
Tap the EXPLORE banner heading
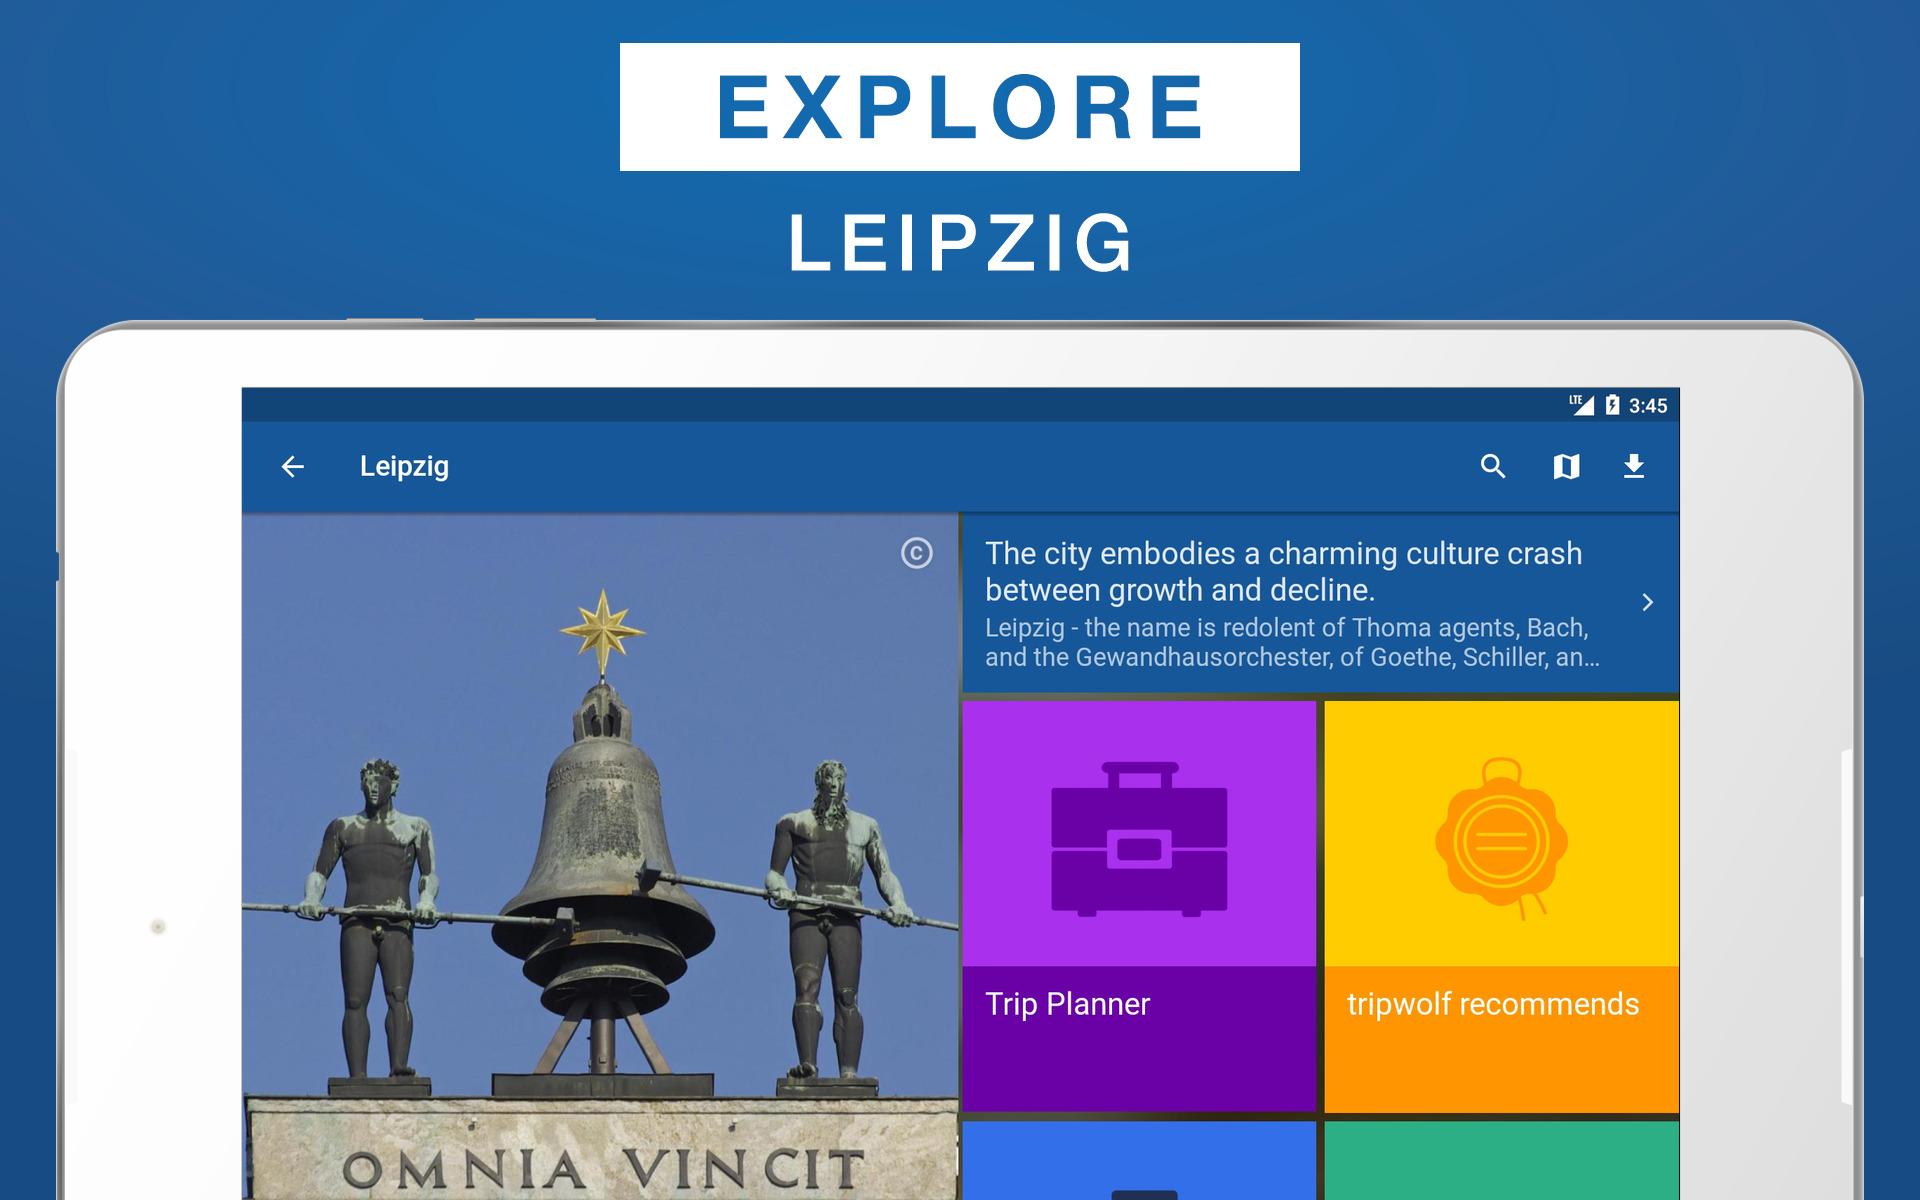(x=960, y=107)
